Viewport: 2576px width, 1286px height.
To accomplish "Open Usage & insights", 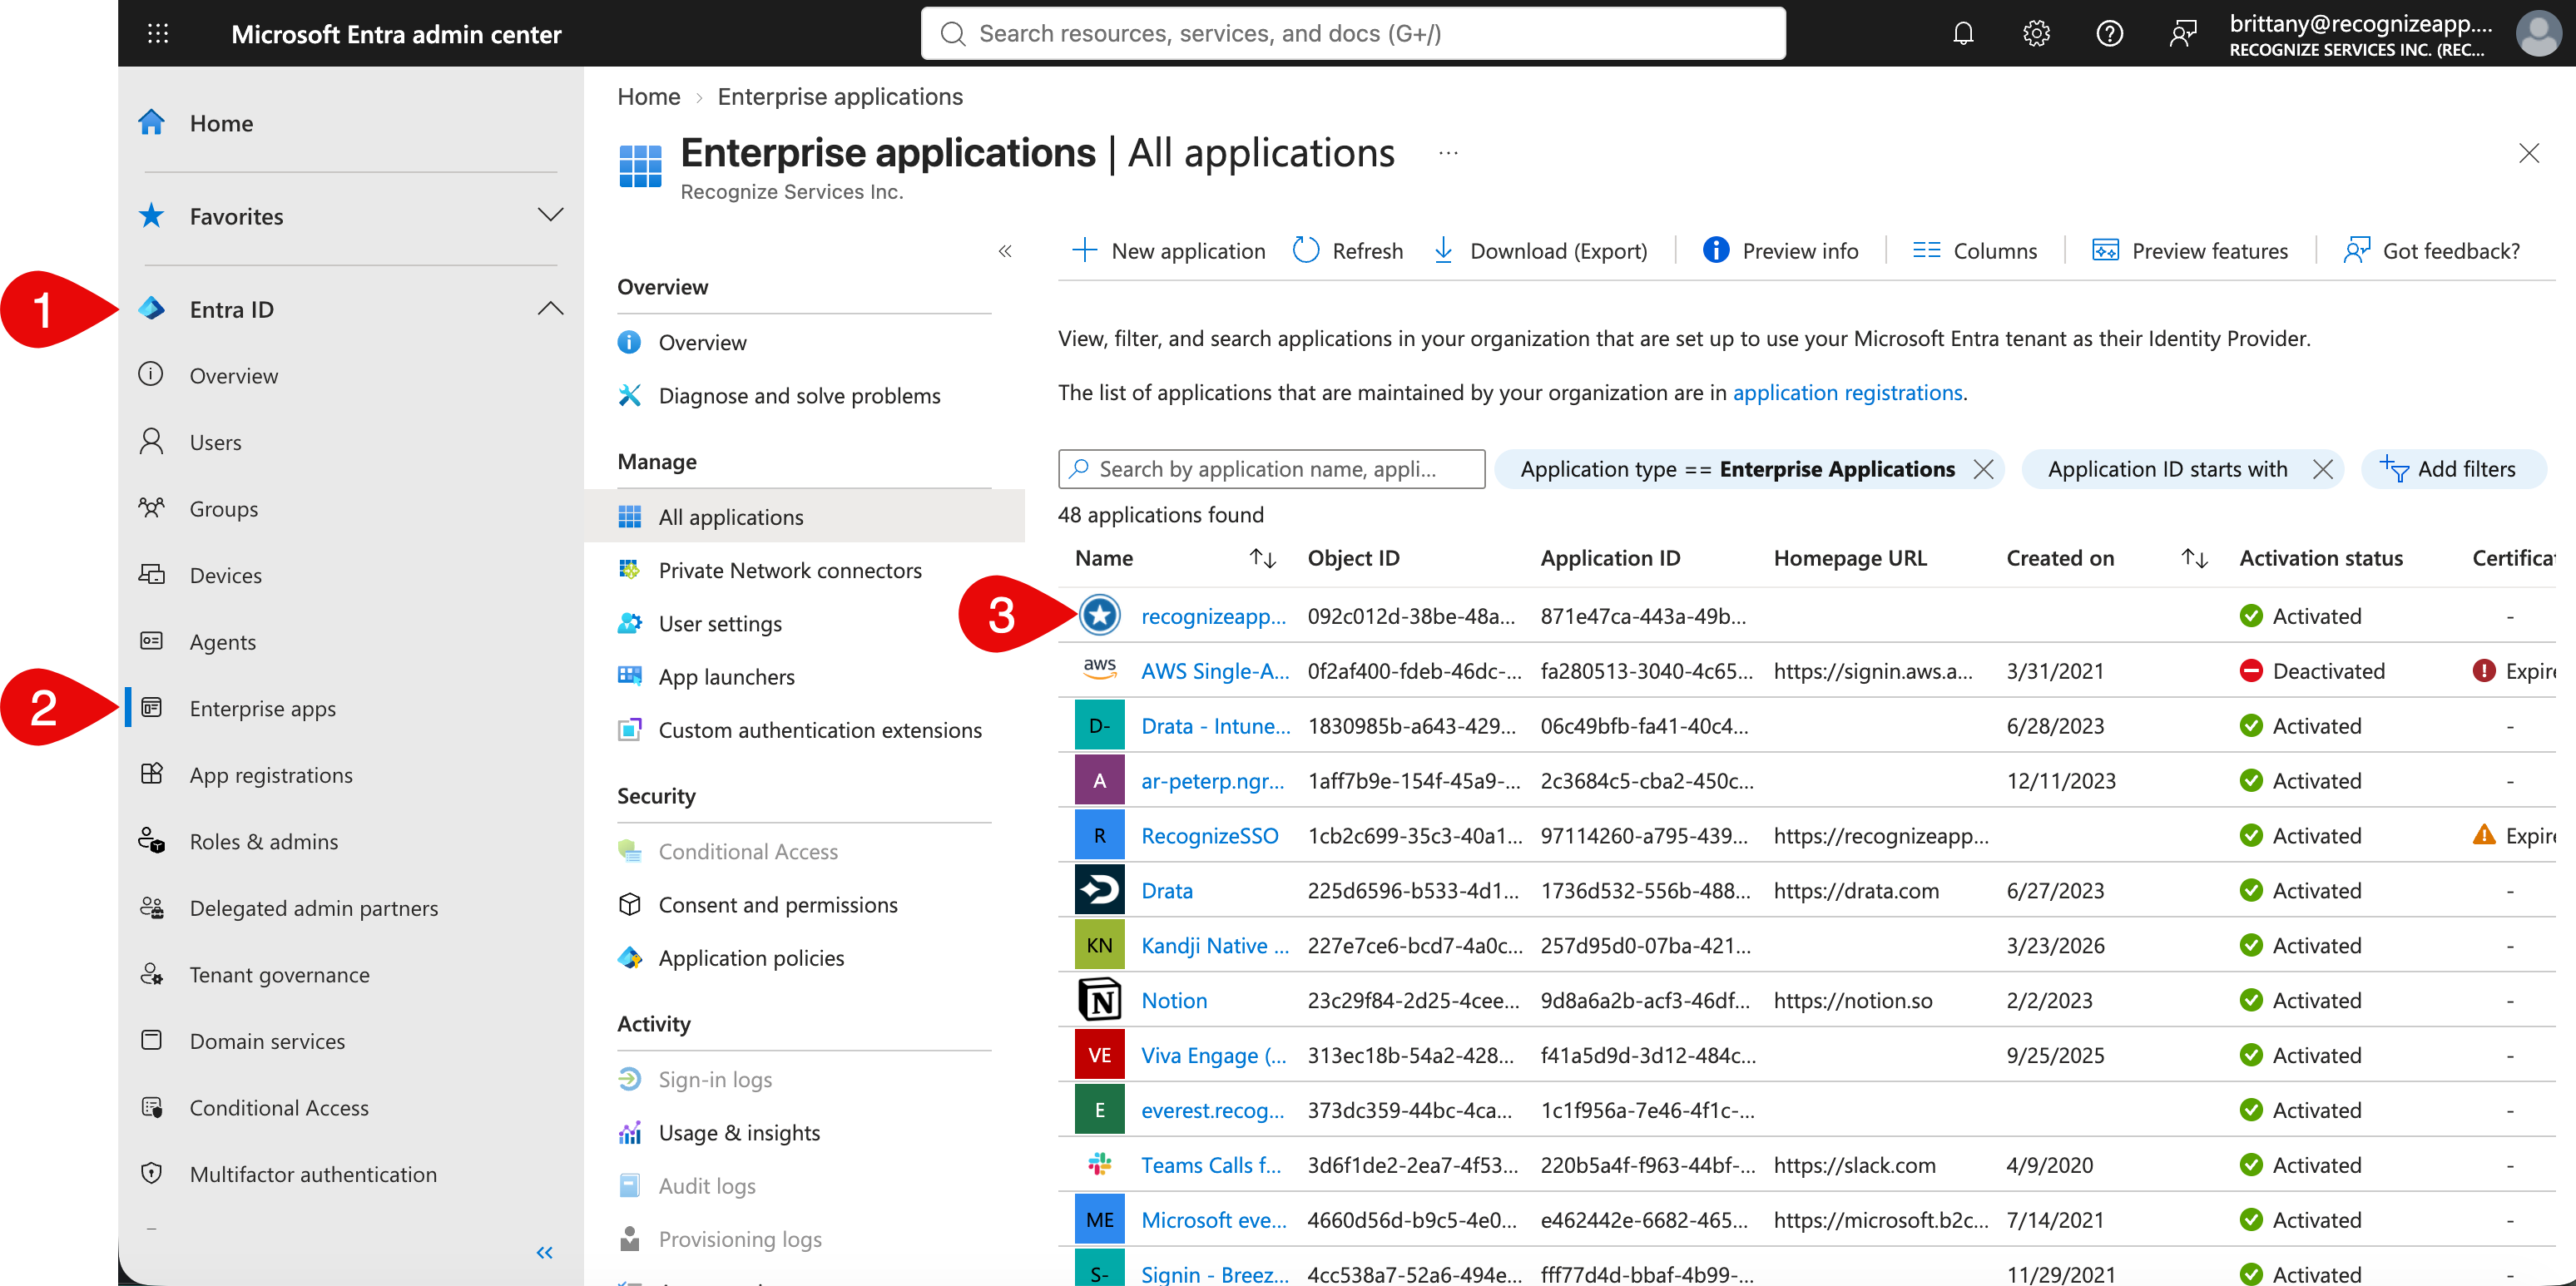I will pyautogui.click(x=738, y=1132).
